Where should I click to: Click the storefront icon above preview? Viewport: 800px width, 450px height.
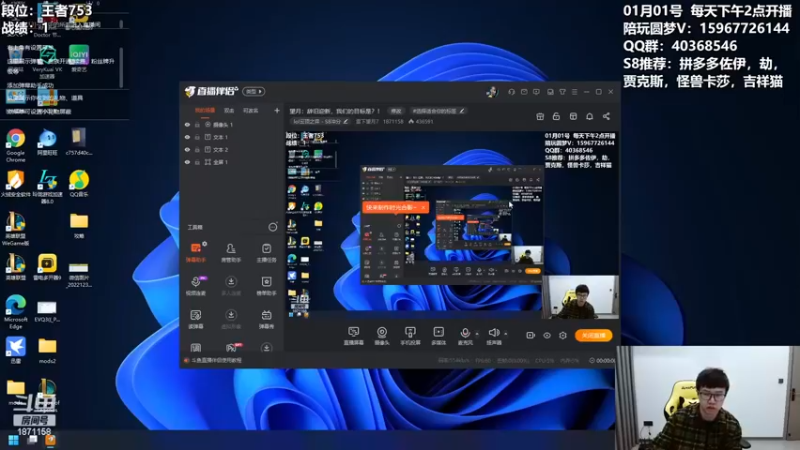(573, 116)
